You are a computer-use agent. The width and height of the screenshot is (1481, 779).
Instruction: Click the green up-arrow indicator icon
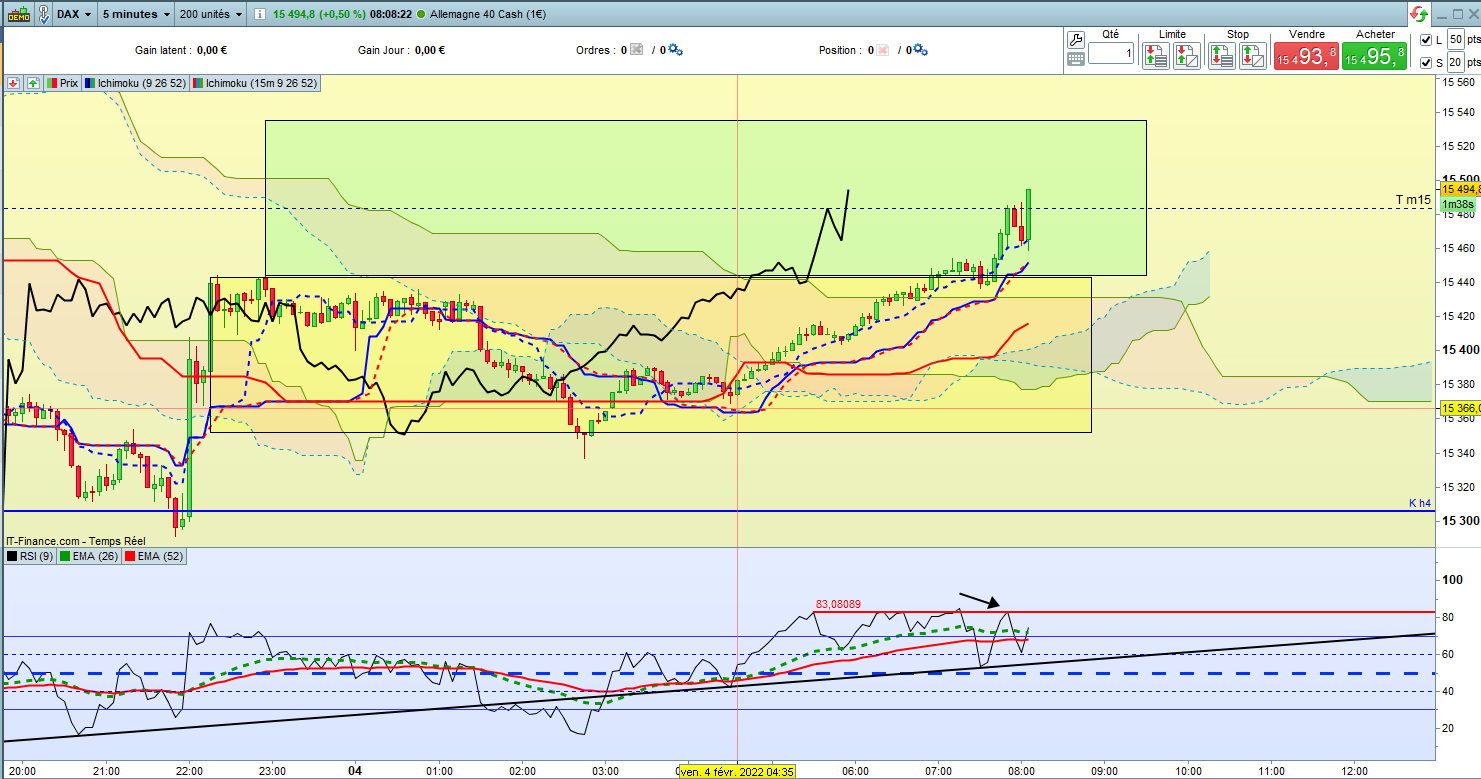coord(33,83)
